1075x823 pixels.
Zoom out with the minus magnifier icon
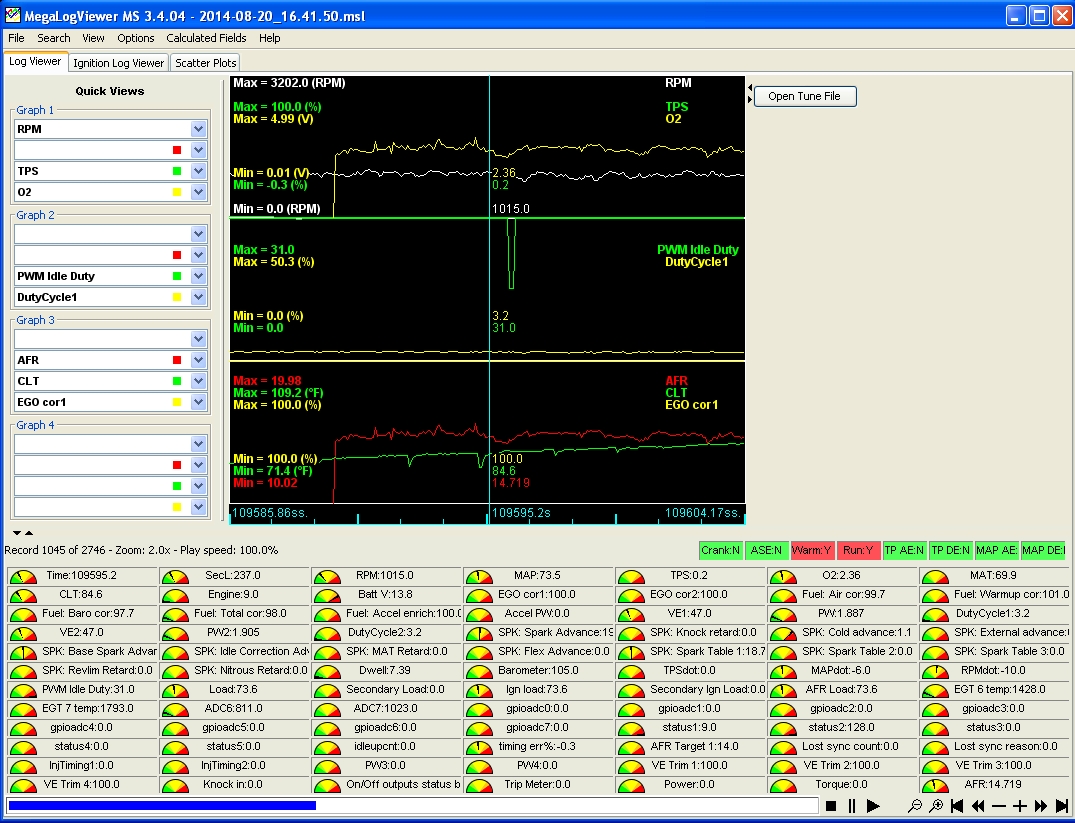coord(915,806)
